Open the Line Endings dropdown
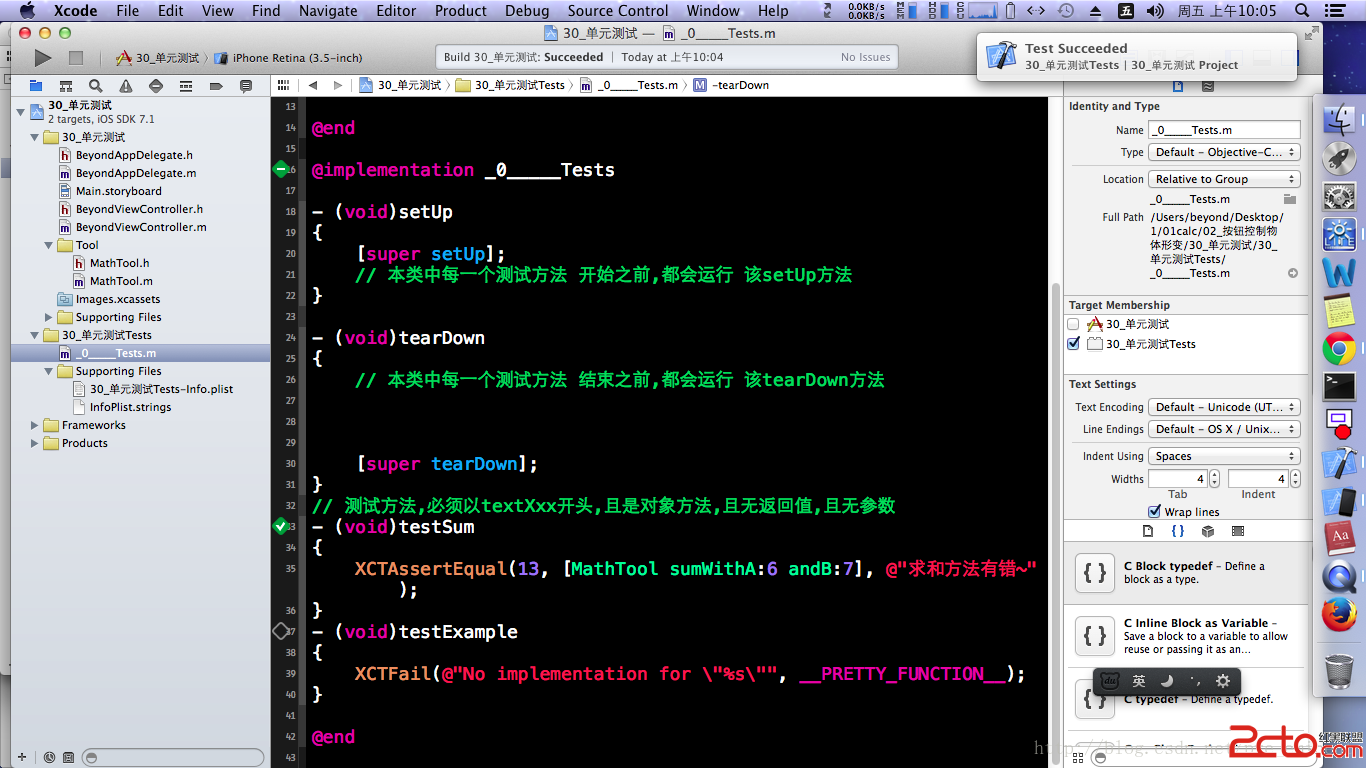This screenshot has height=768, width=1366. 1225,429
